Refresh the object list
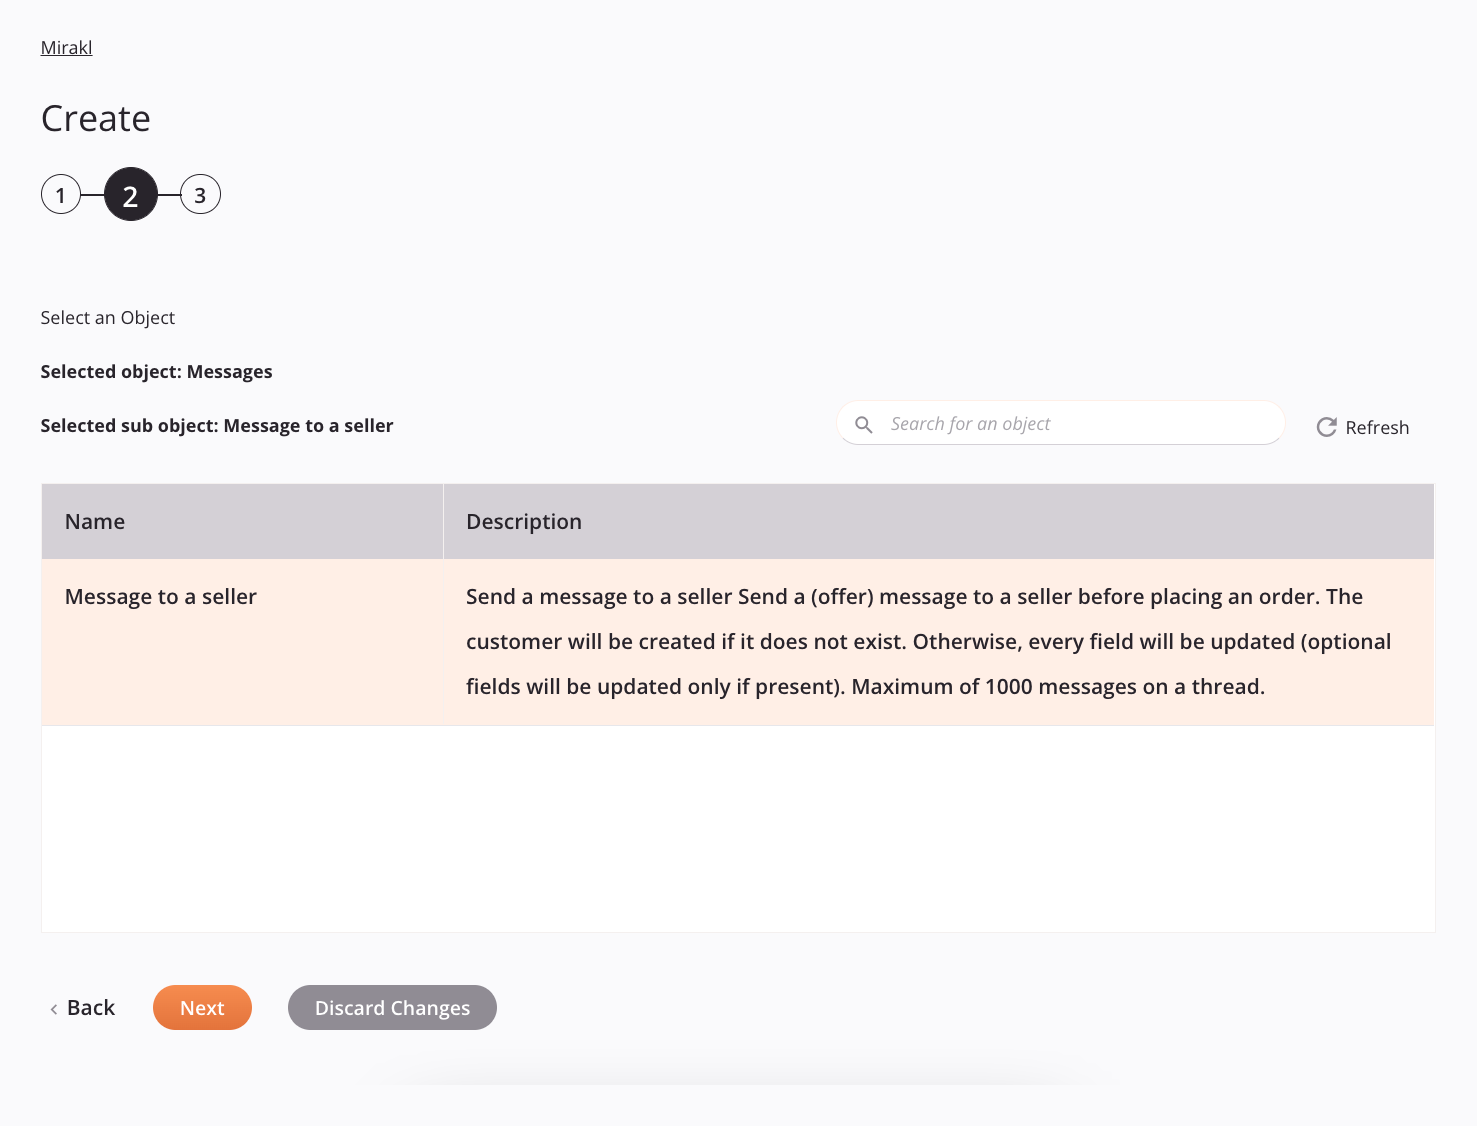Viewport: 1477px width, 1126px height. pos(1362,427)
